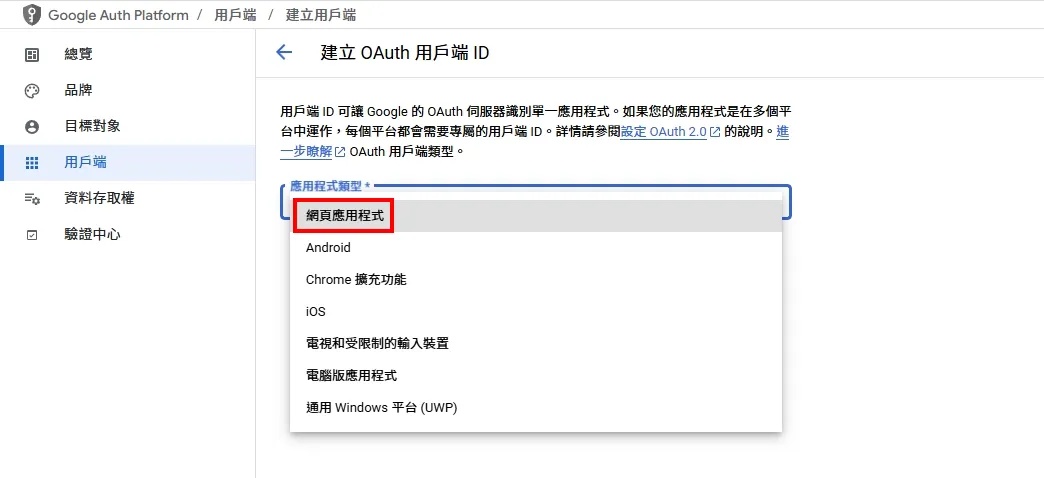Go to 目標對象 in the sidebar
The width and height of the screenshot is (1044, 478).
(x=128, y=126)
